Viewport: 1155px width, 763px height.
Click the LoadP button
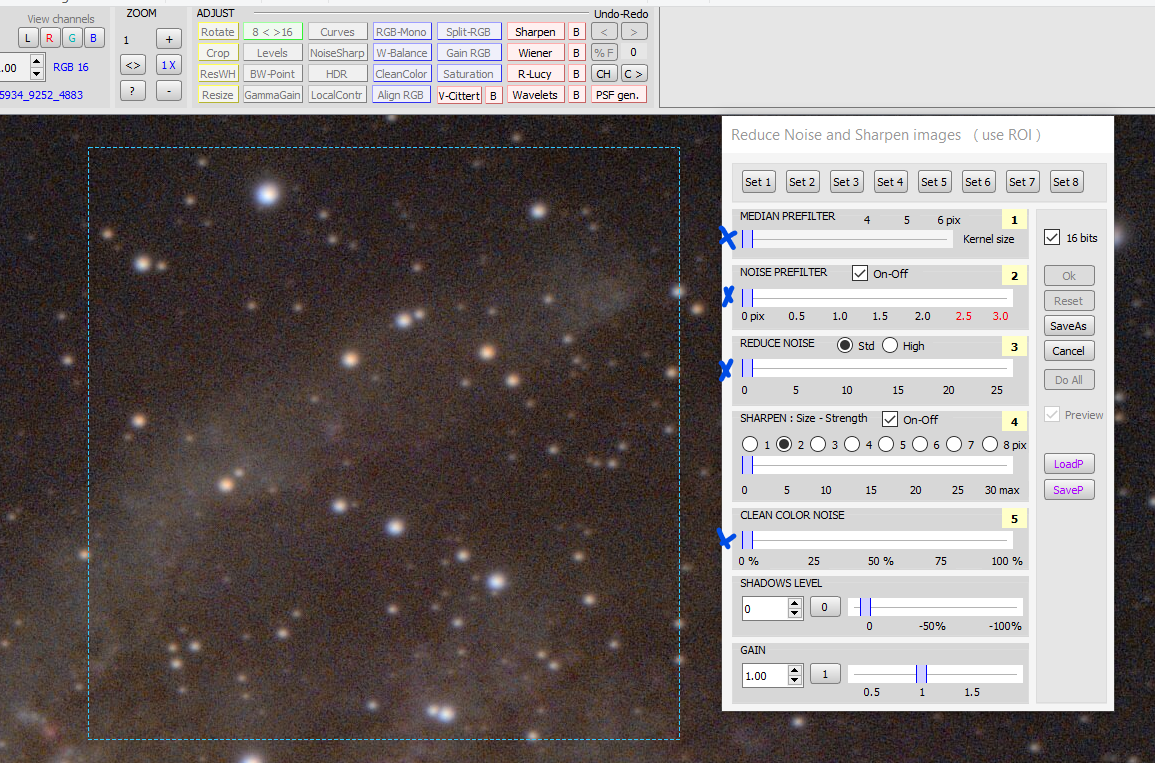click(1069, 464)
